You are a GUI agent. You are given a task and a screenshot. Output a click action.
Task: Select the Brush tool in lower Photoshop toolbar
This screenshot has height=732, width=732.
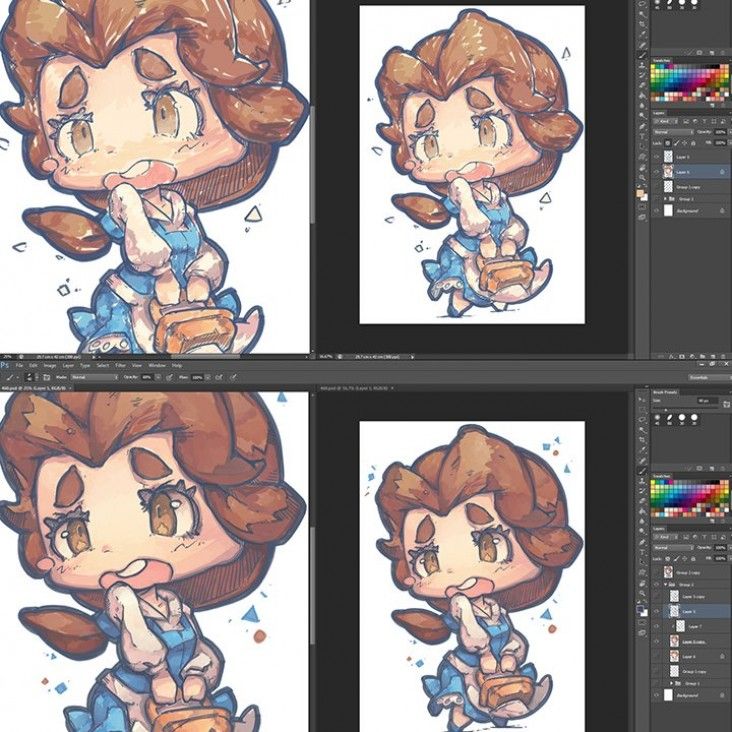coord(642,471)
